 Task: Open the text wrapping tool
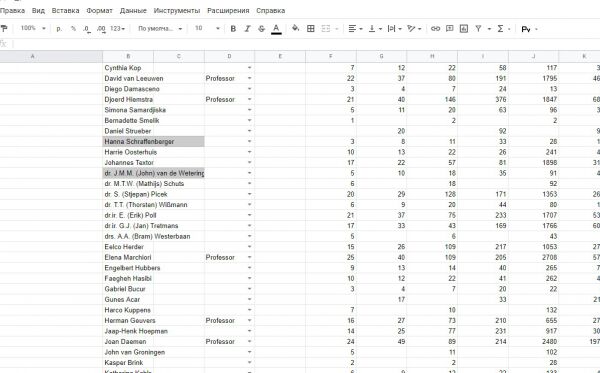(x=394, y=29)
